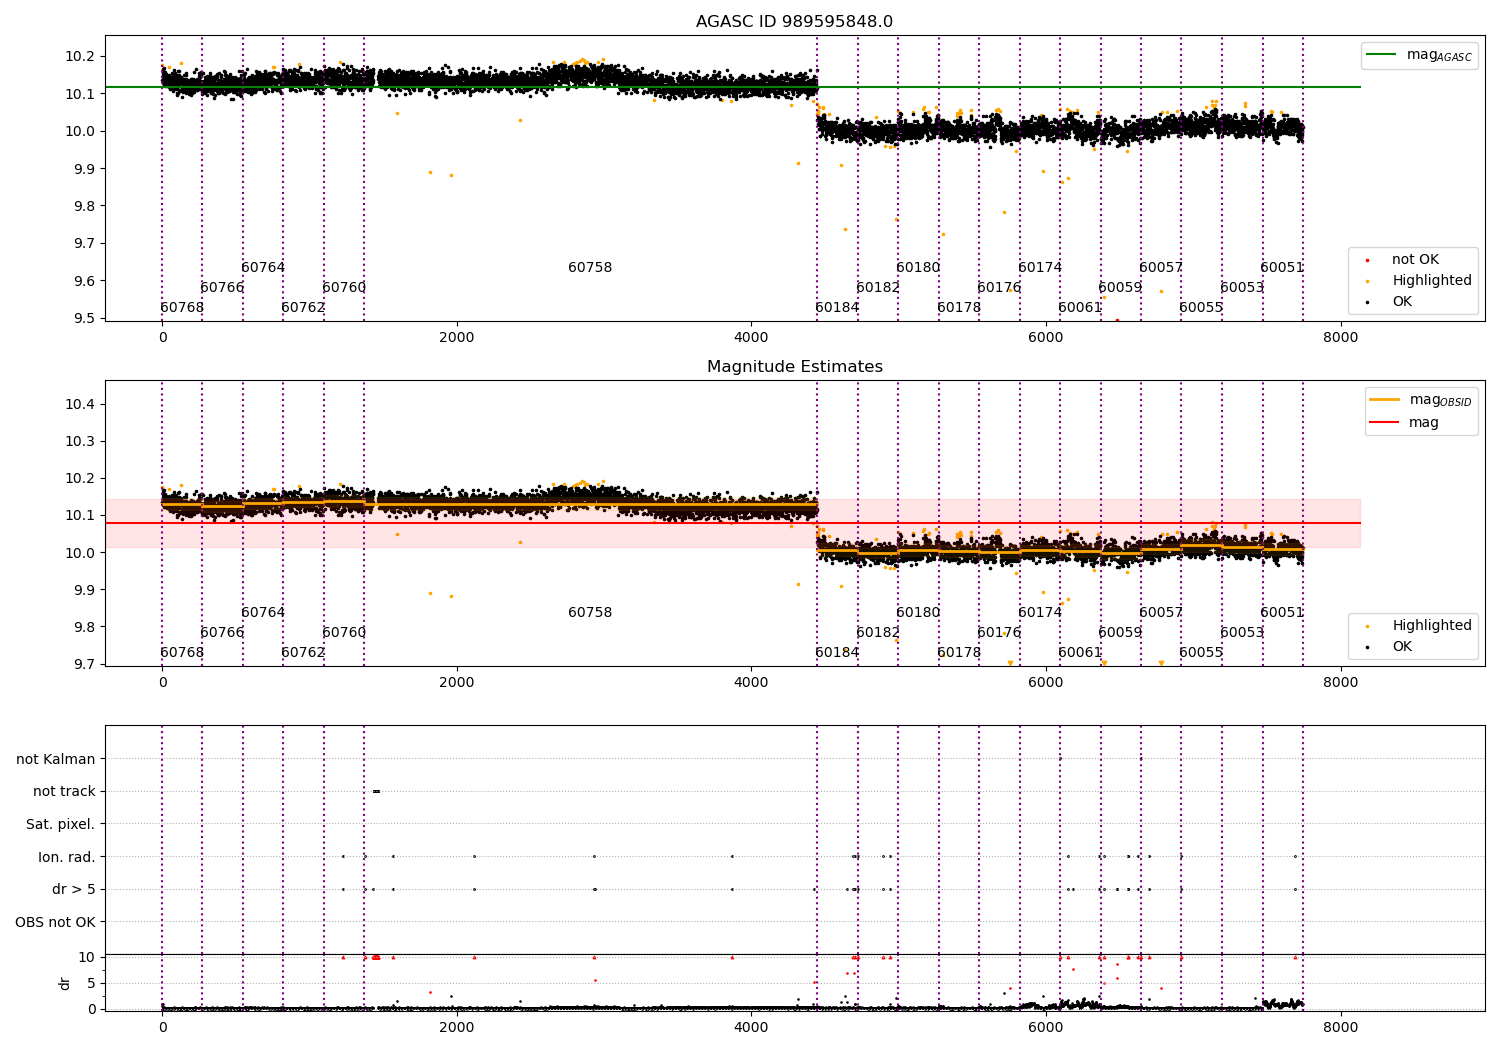This screenshot has width=1500, height=1050.
Task: Click obsid label 60182 in Magnitude Estimates plot
Action: pos(878,633)
